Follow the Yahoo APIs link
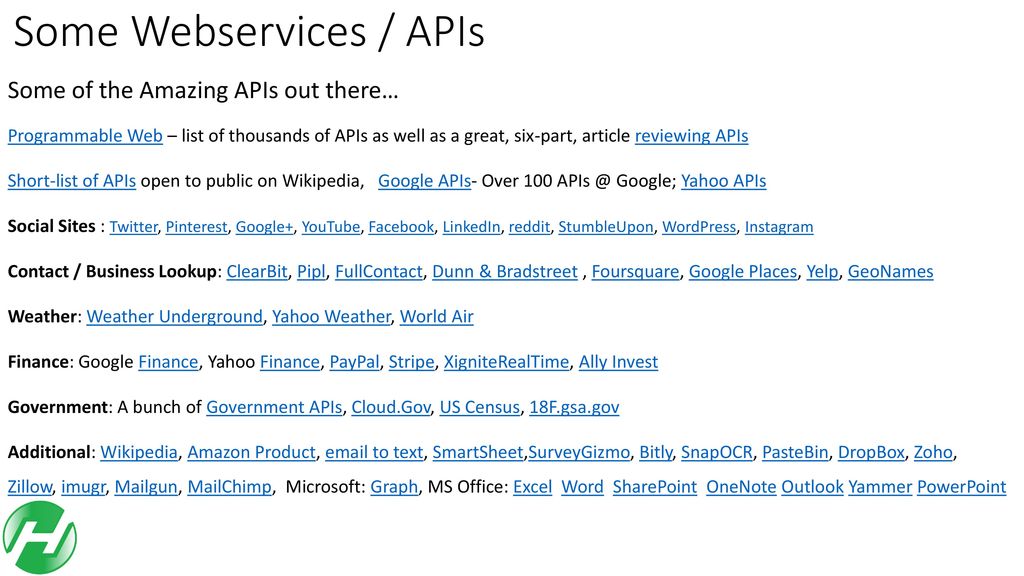This screenshot has height=576, width=1024. pos(724,181)
